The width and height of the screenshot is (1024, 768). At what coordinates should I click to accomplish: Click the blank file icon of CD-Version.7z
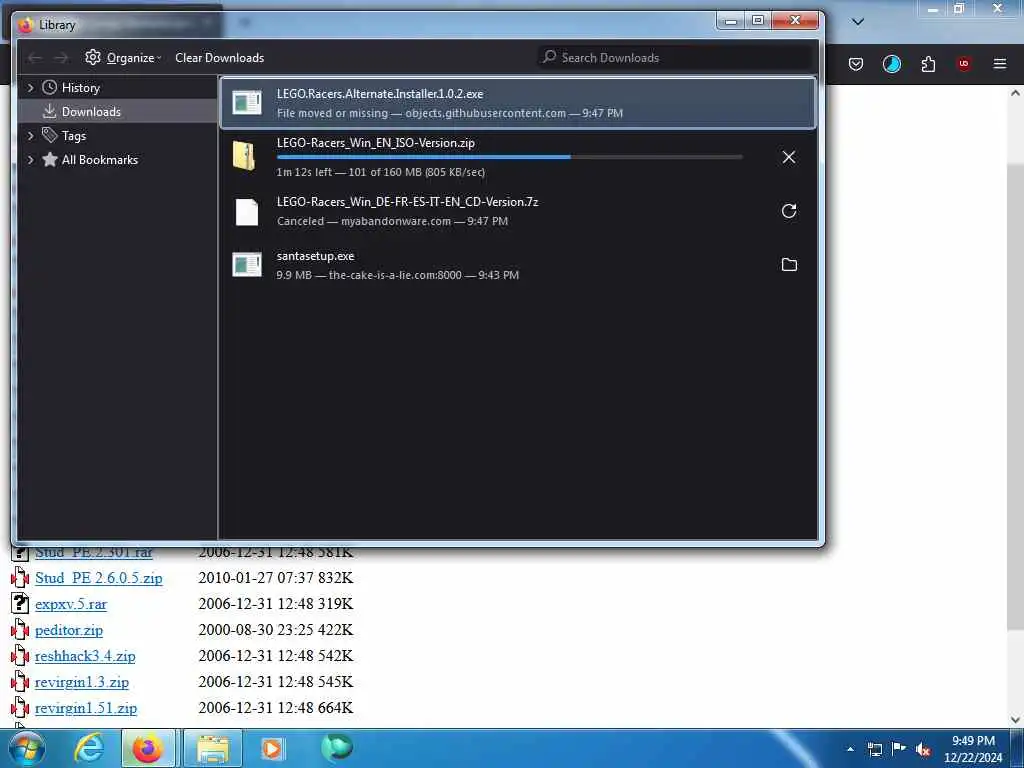(x=247, y=212)
